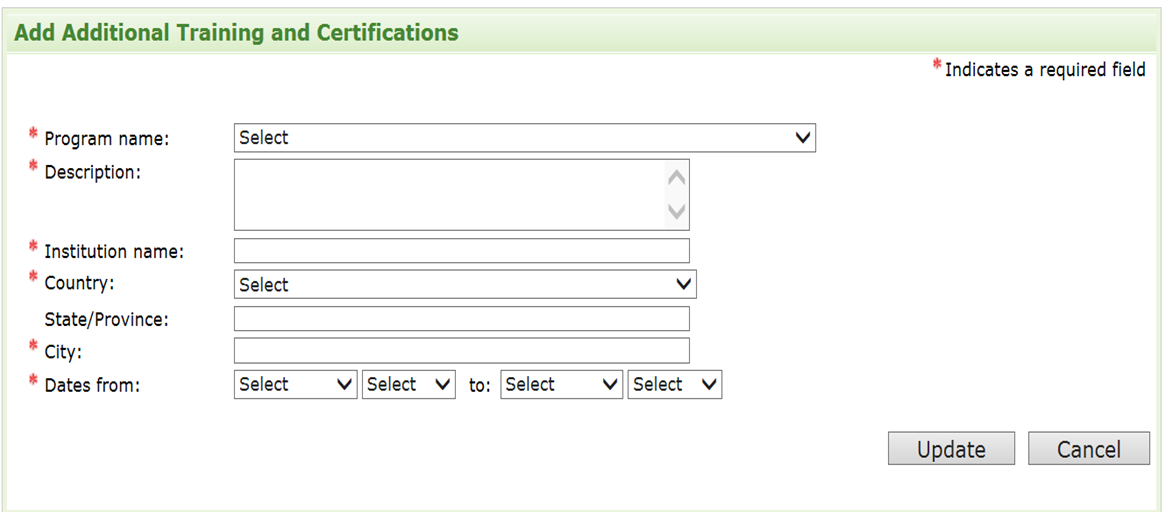Screen dimensions: 1162x512
Task: Open the wider dropdown right after 'to:'
Action: pos(561,385)
